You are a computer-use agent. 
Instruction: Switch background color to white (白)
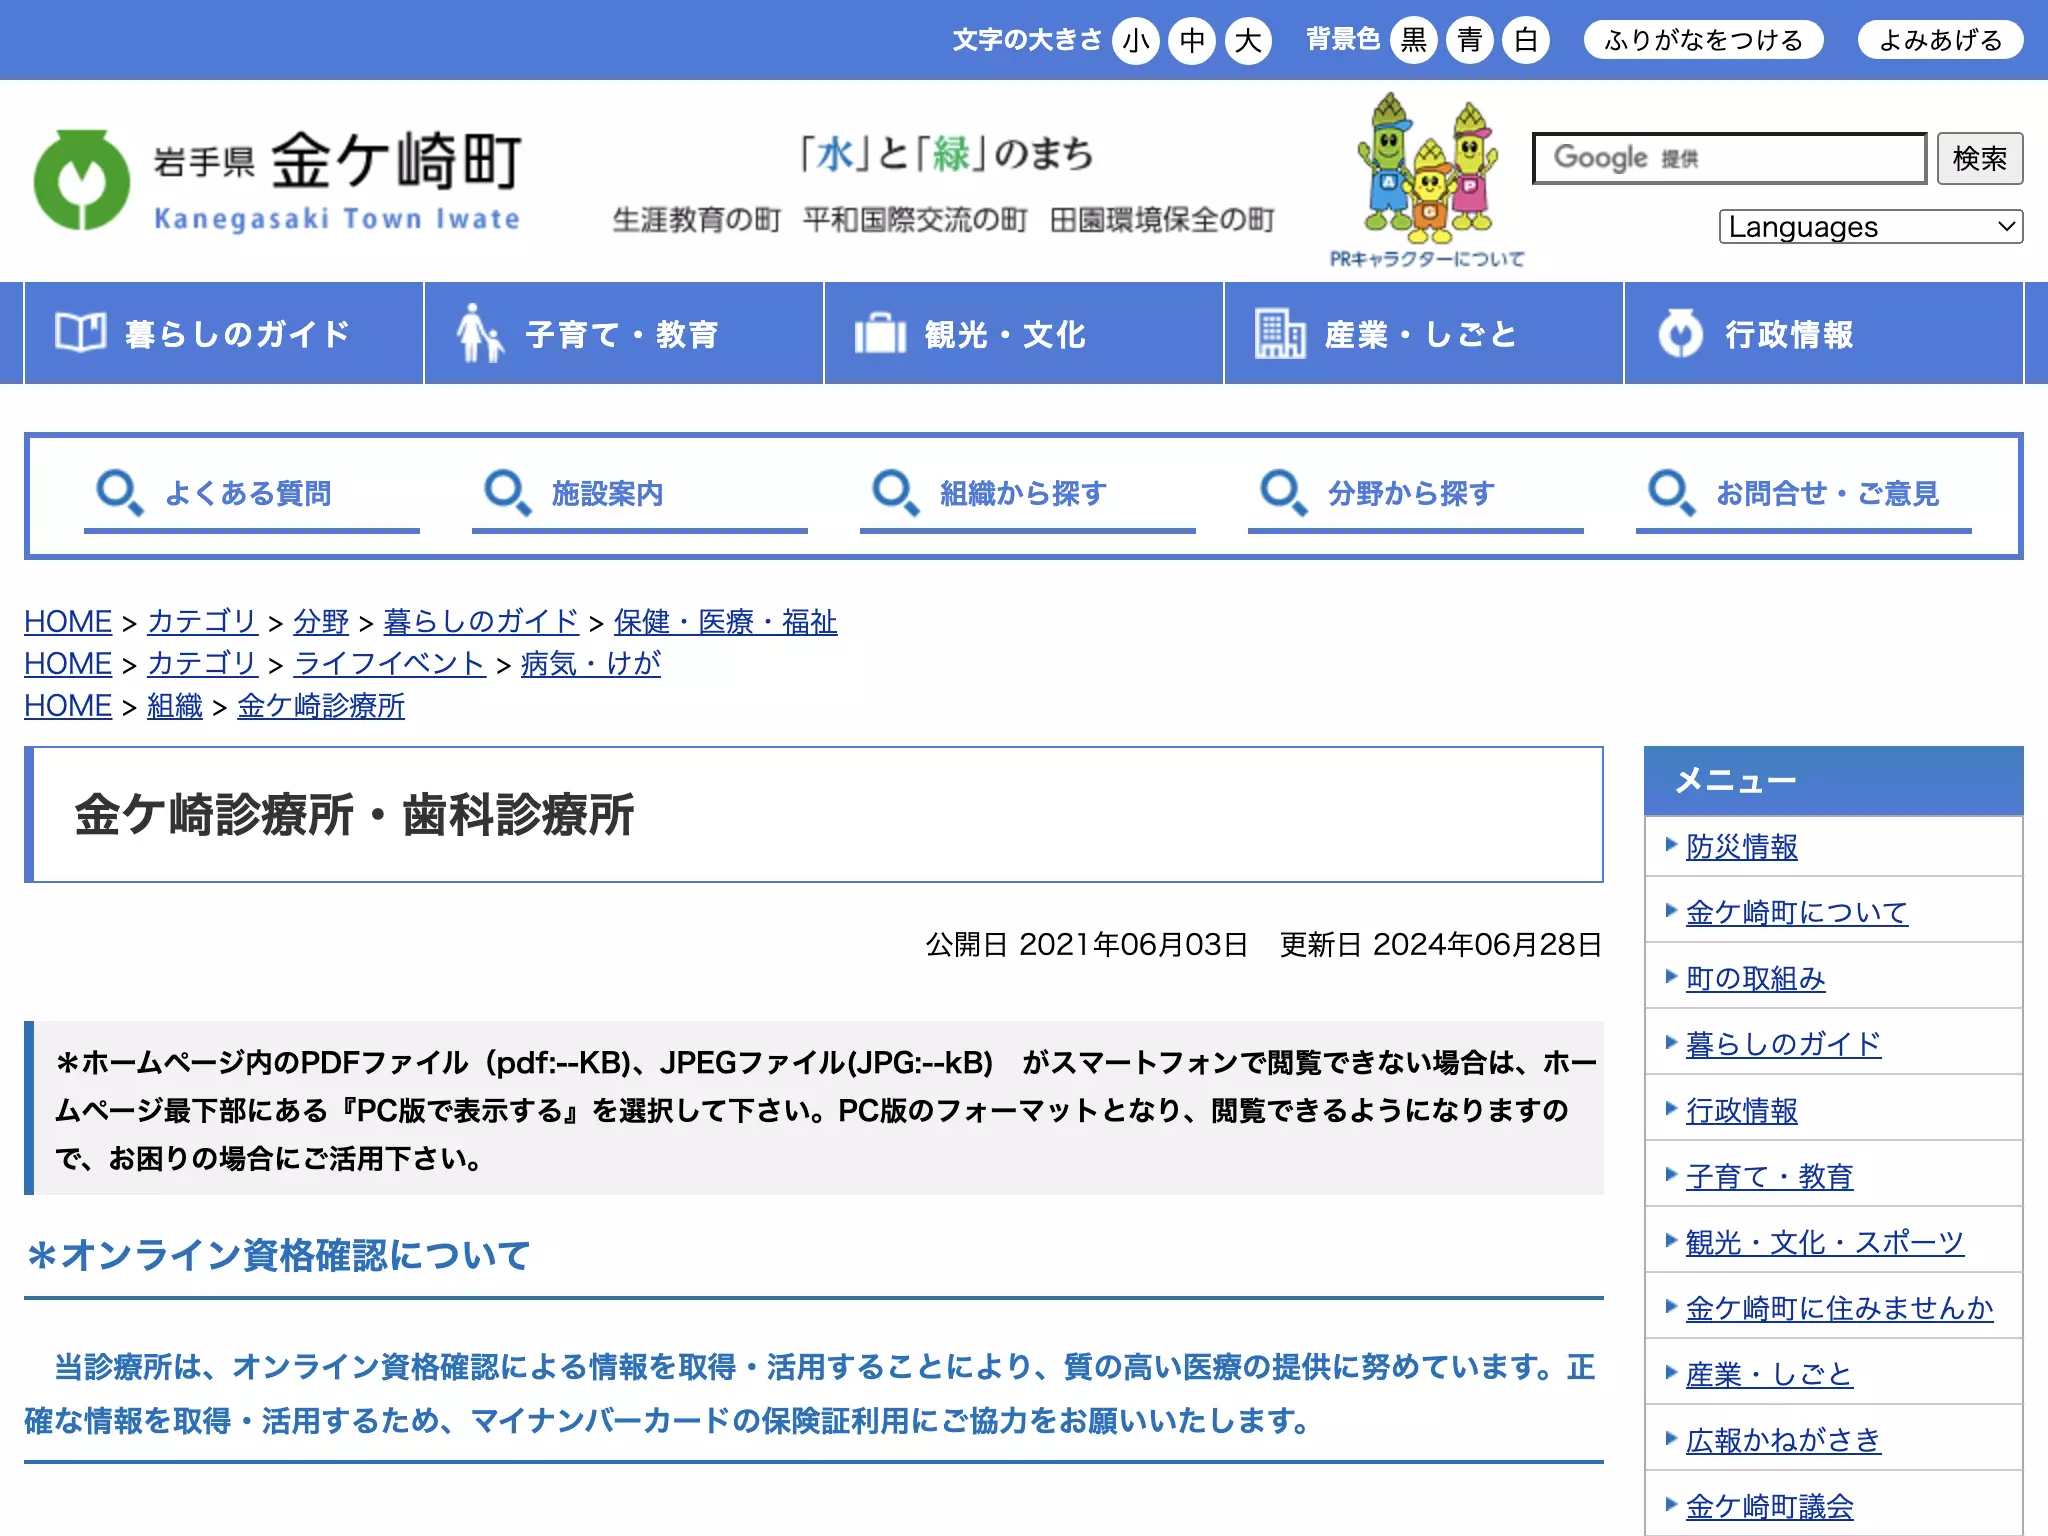tap(1526, 40)
